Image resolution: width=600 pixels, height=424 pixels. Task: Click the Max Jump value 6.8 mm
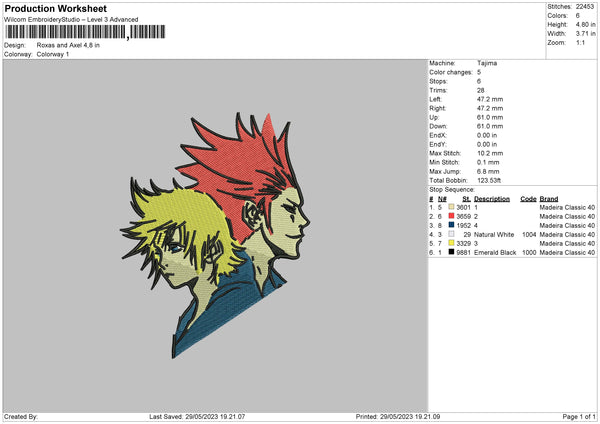click(x=488, y=171)
